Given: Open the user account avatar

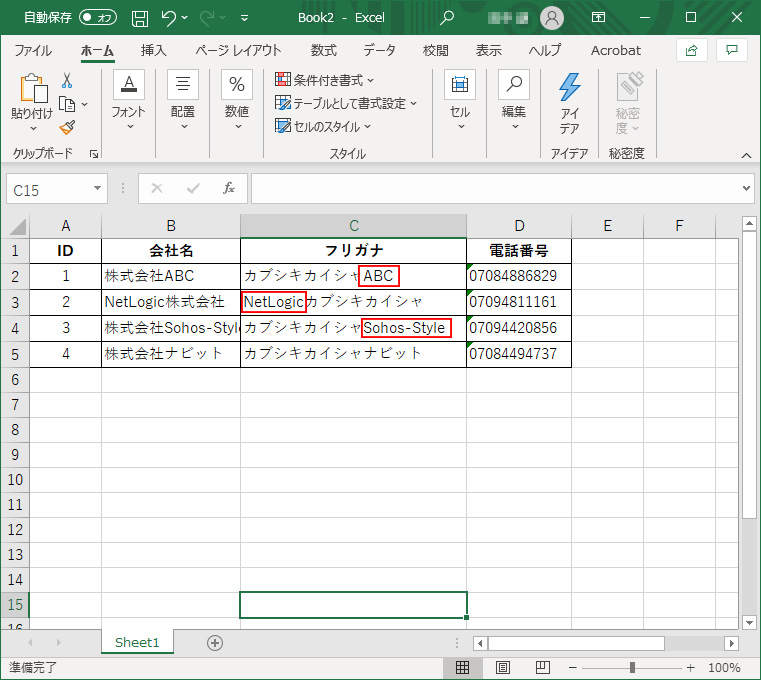Looking at the screenshot, I should click(552, 18).
